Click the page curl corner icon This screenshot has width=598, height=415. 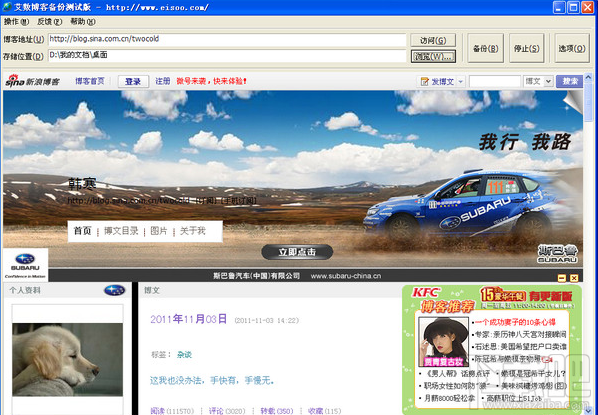tap(573, 101)
